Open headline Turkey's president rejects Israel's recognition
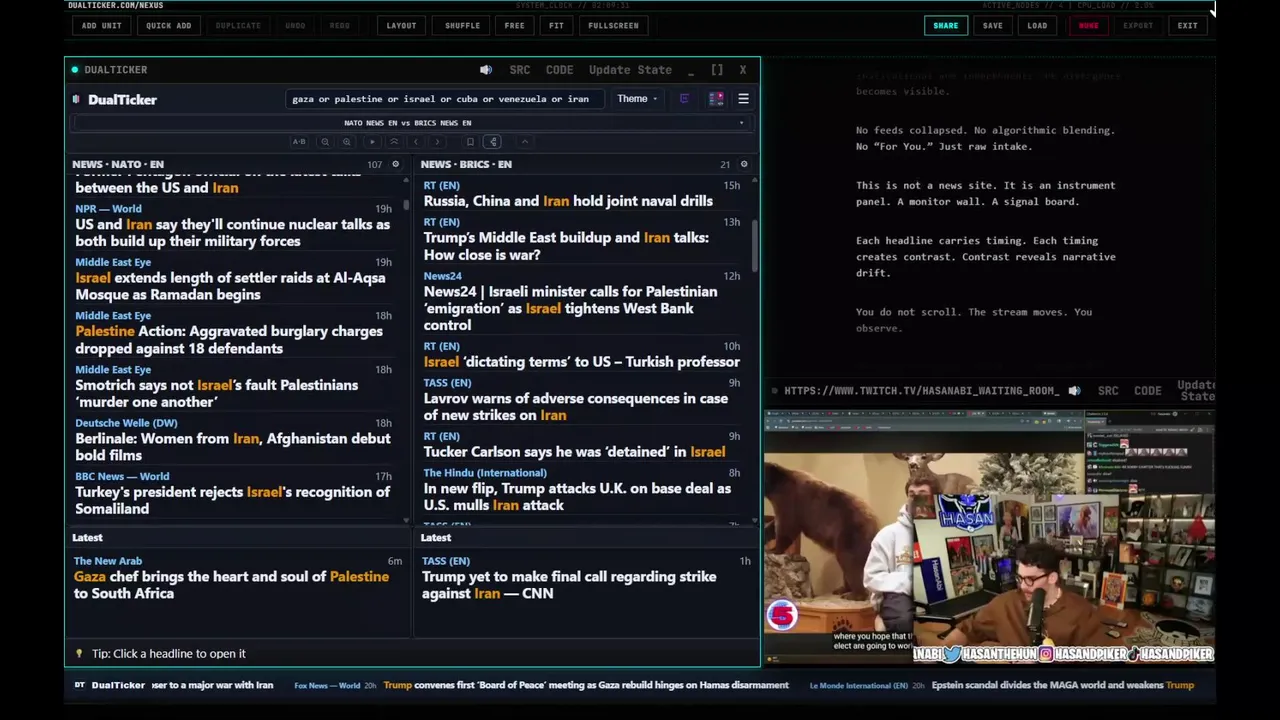 [232, 500]
